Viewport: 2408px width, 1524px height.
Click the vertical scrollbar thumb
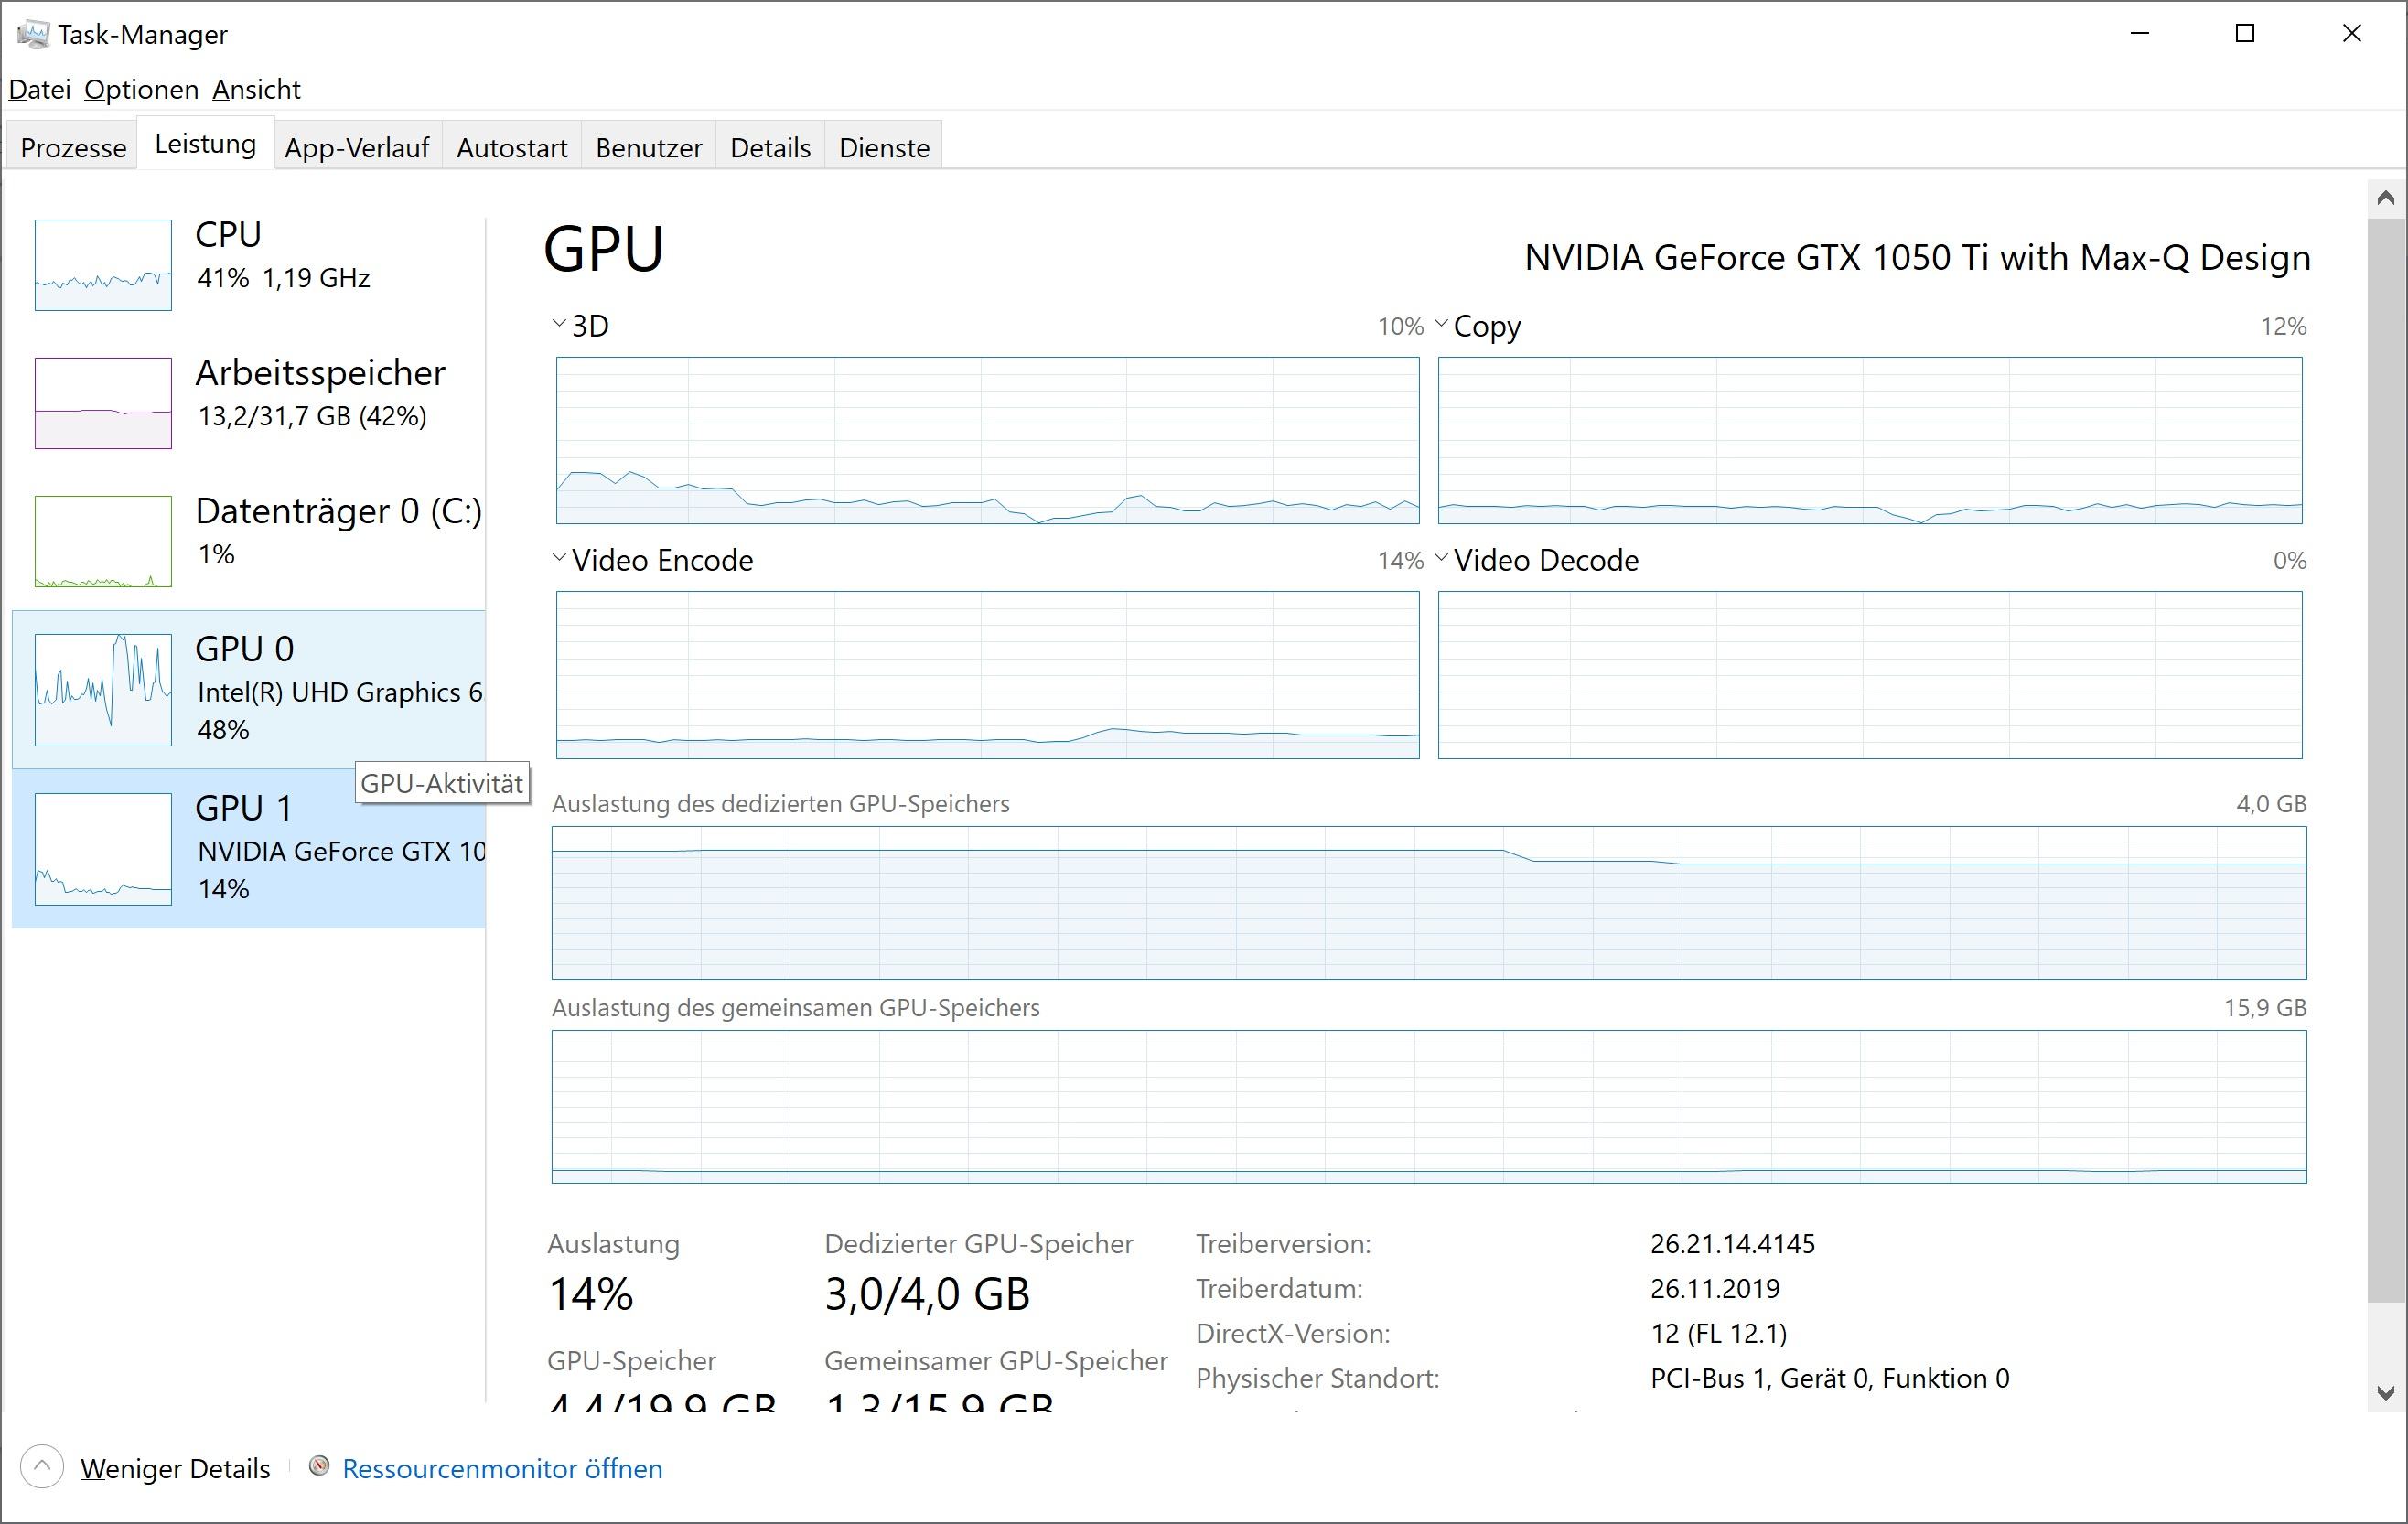[2386, 760]
